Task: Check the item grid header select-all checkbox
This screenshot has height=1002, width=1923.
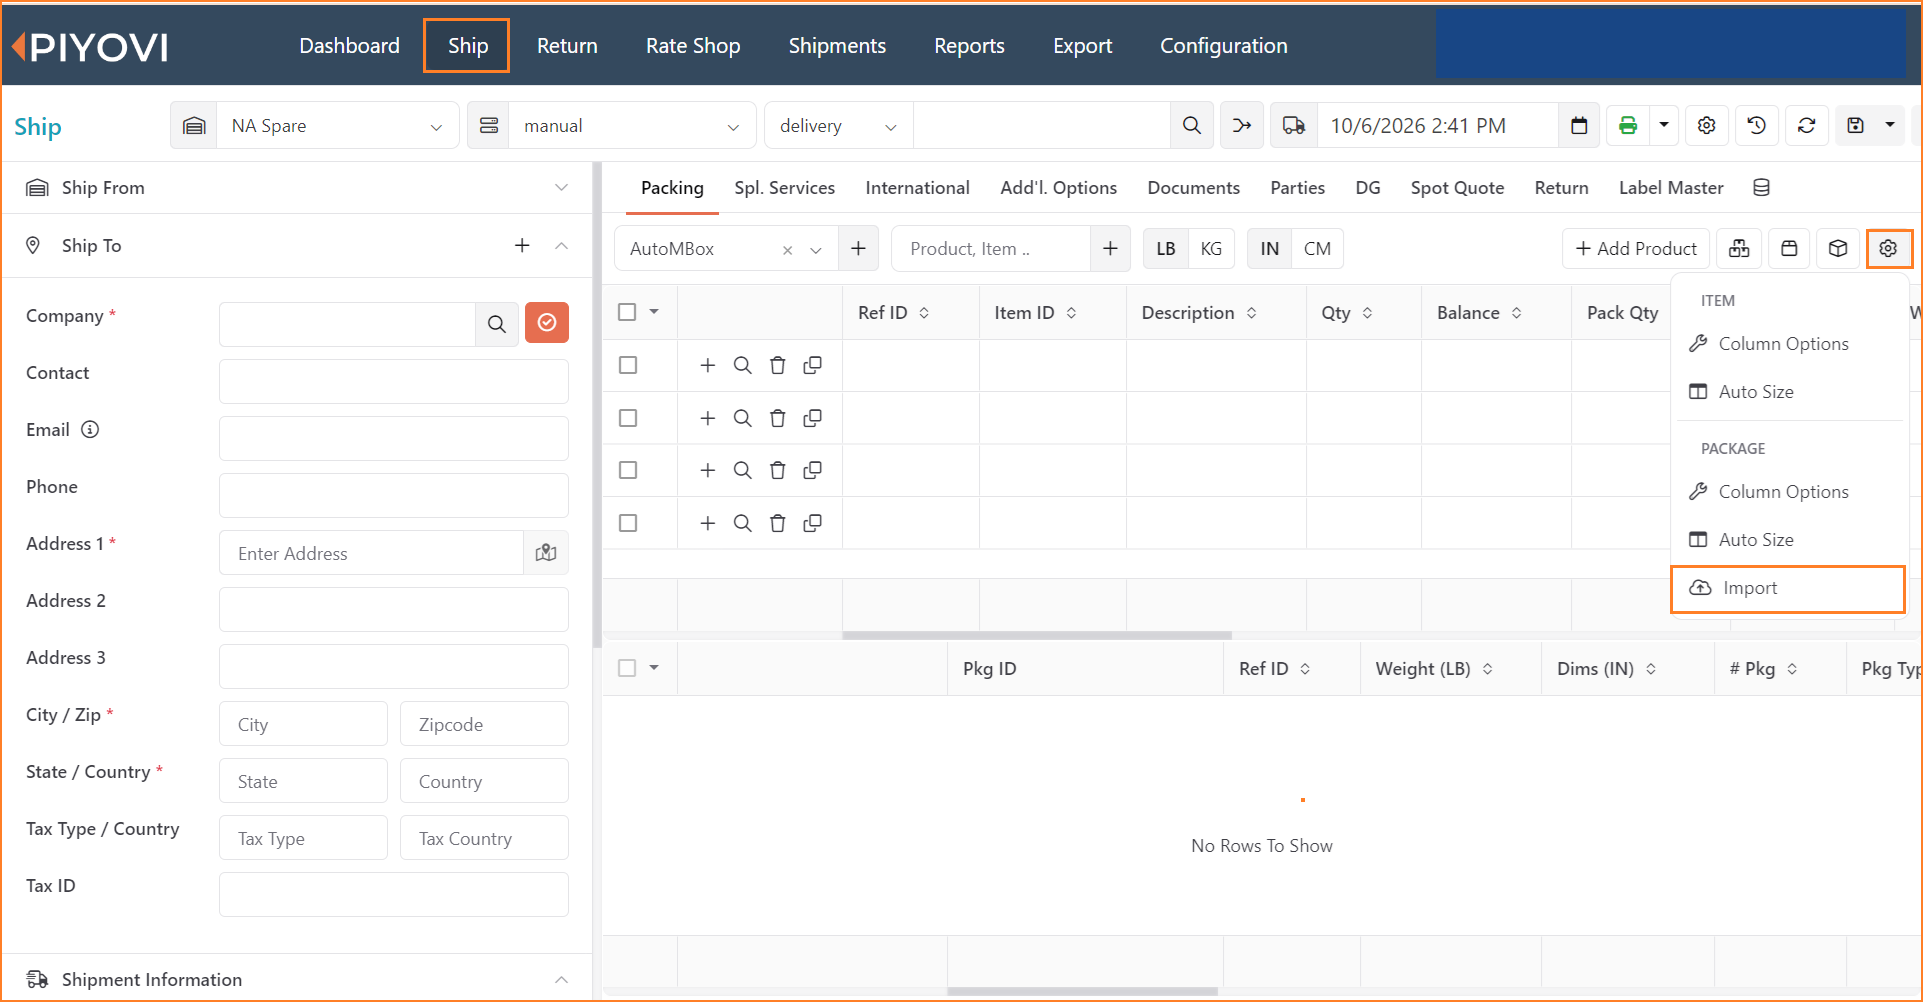Action: click(x=627, y=312)
